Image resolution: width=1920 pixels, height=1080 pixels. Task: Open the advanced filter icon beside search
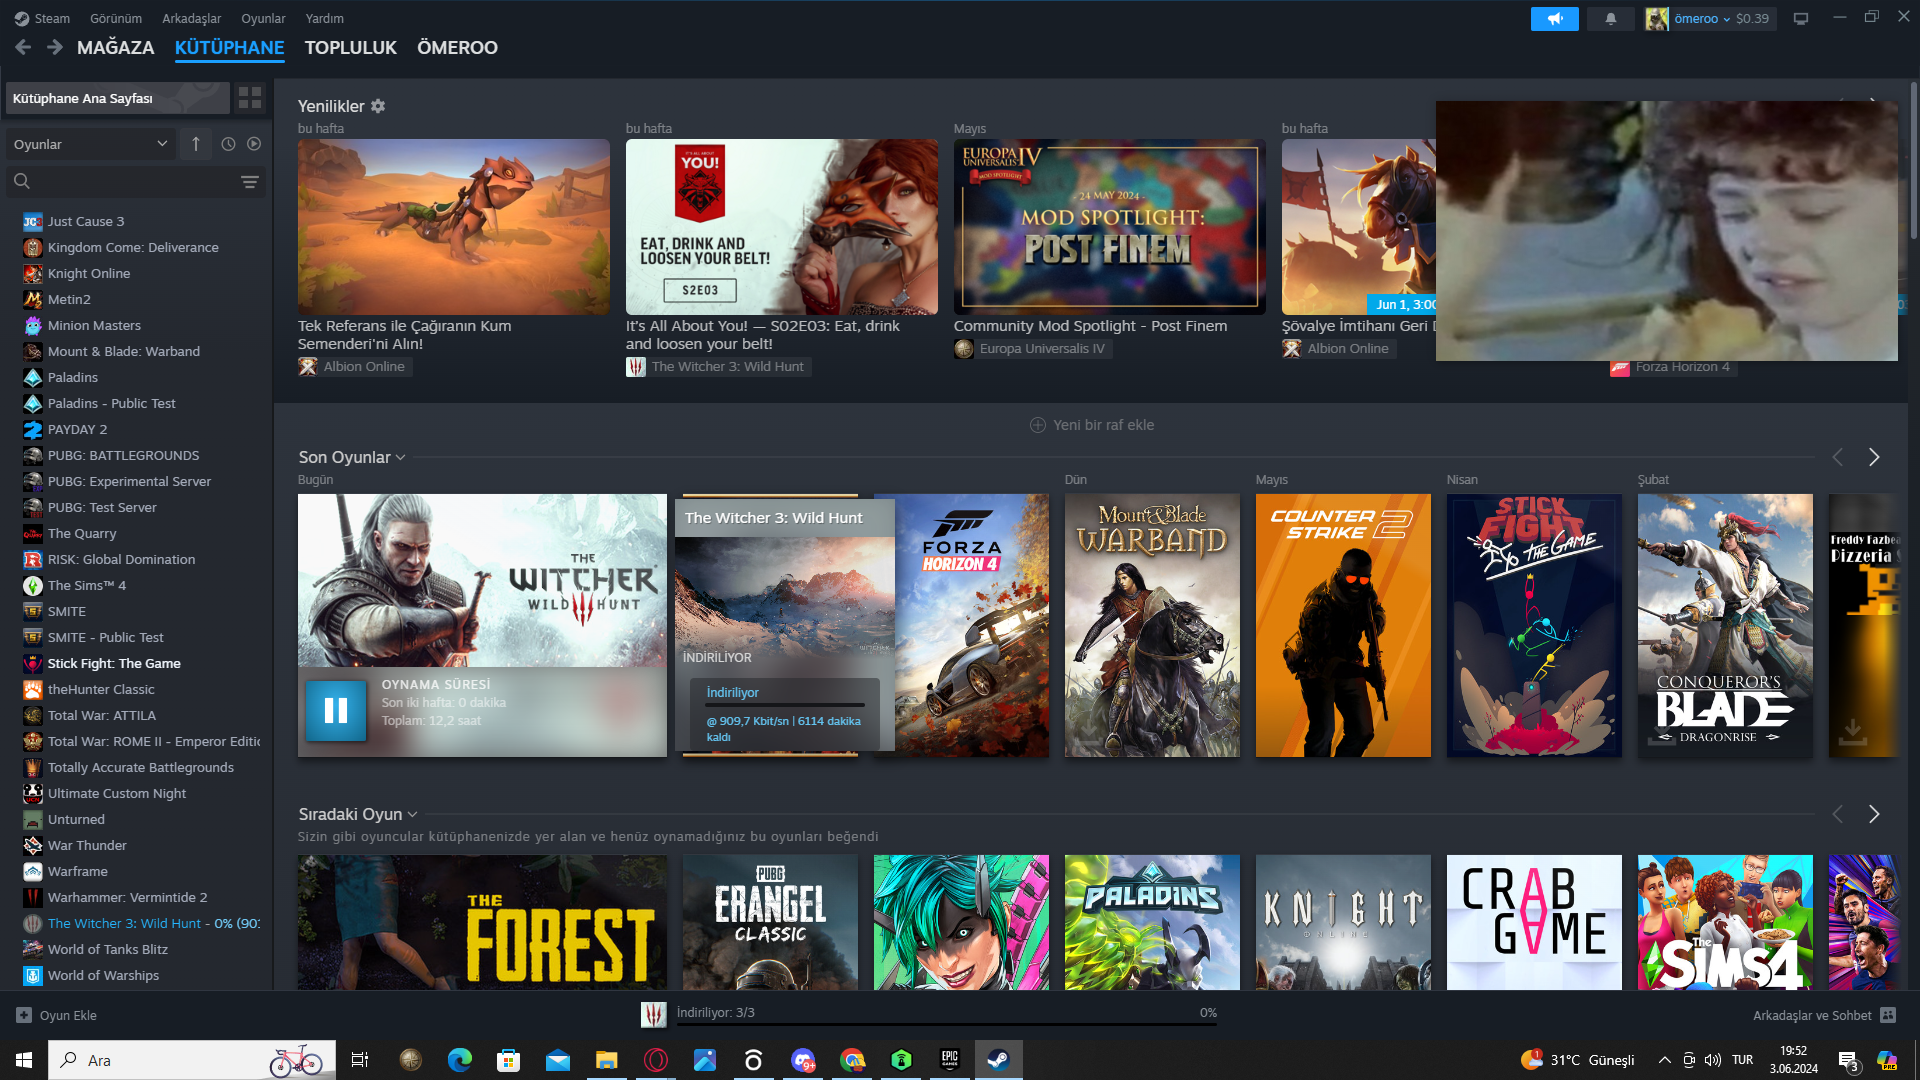[250, 181]
